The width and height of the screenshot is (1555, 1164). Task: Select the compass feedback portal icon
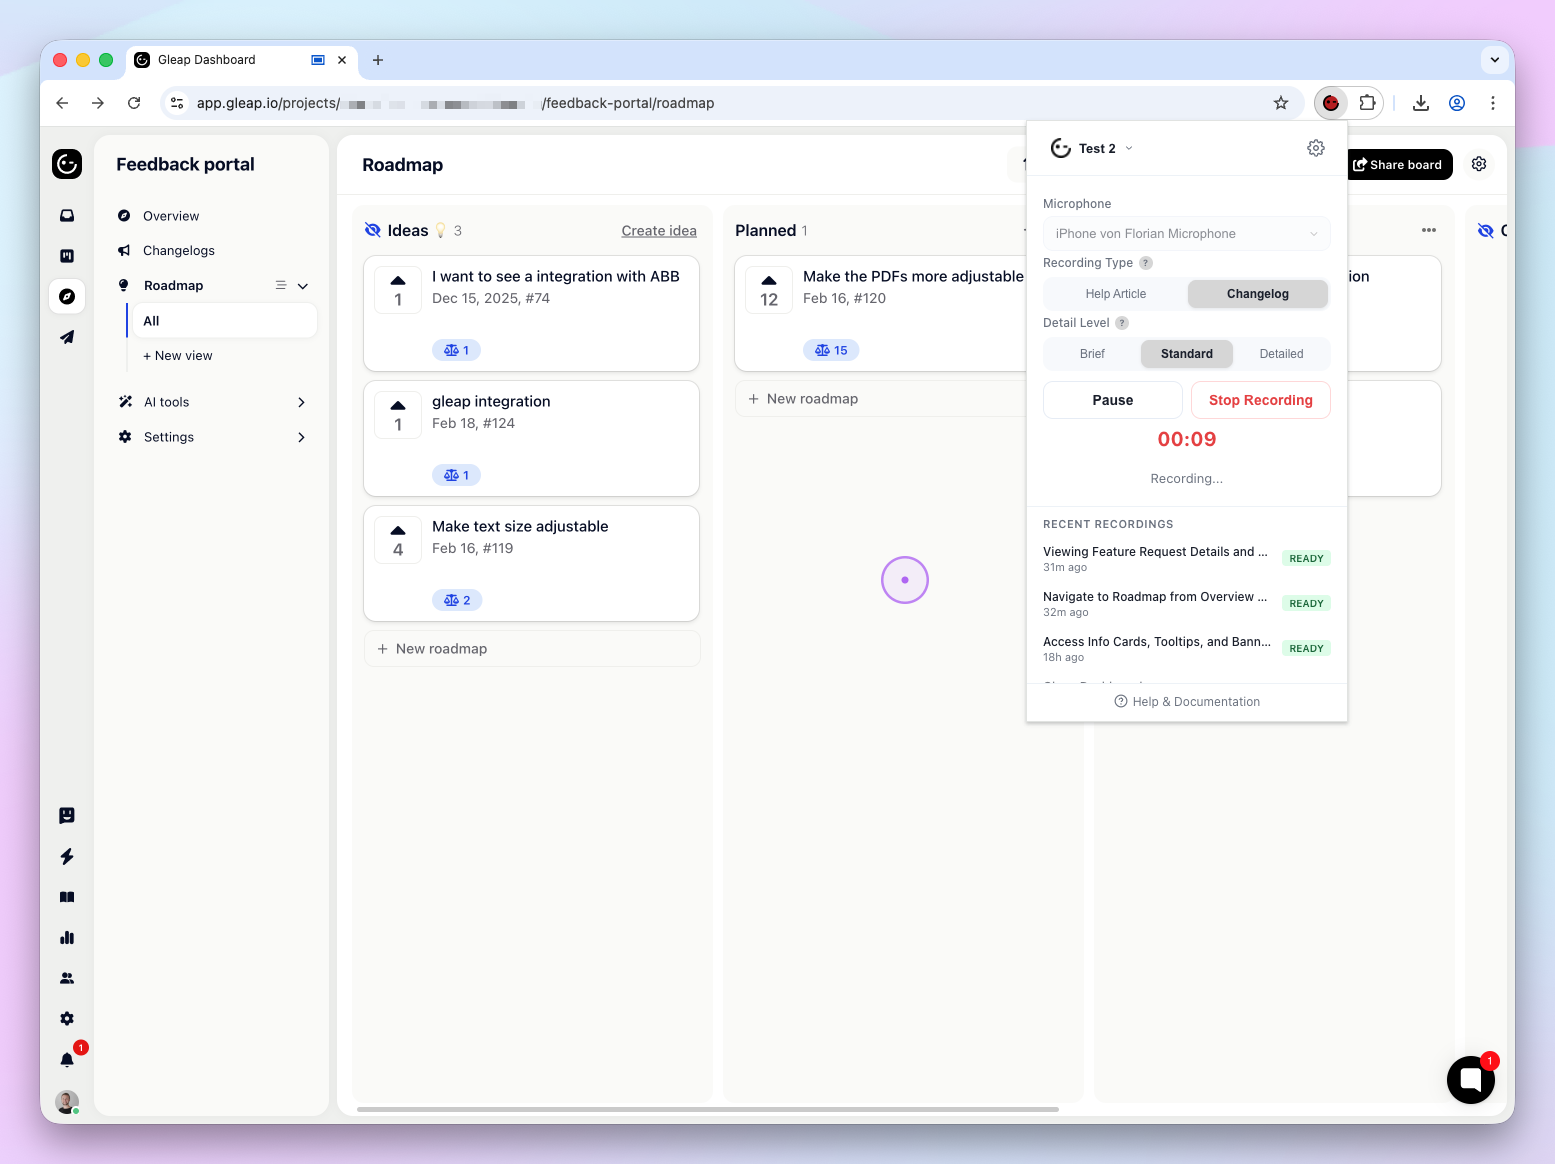click(67, 296)
